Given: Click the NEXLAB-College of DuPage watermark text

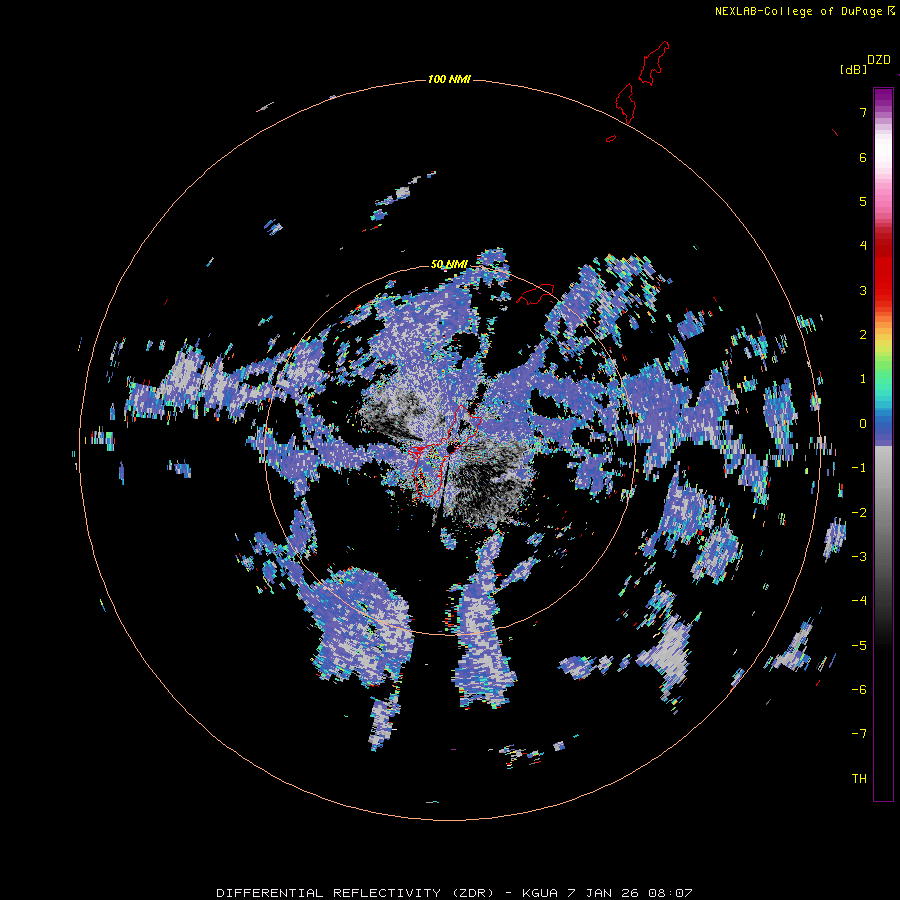Looking at the screenshot, I should click(x=805, y=11).
